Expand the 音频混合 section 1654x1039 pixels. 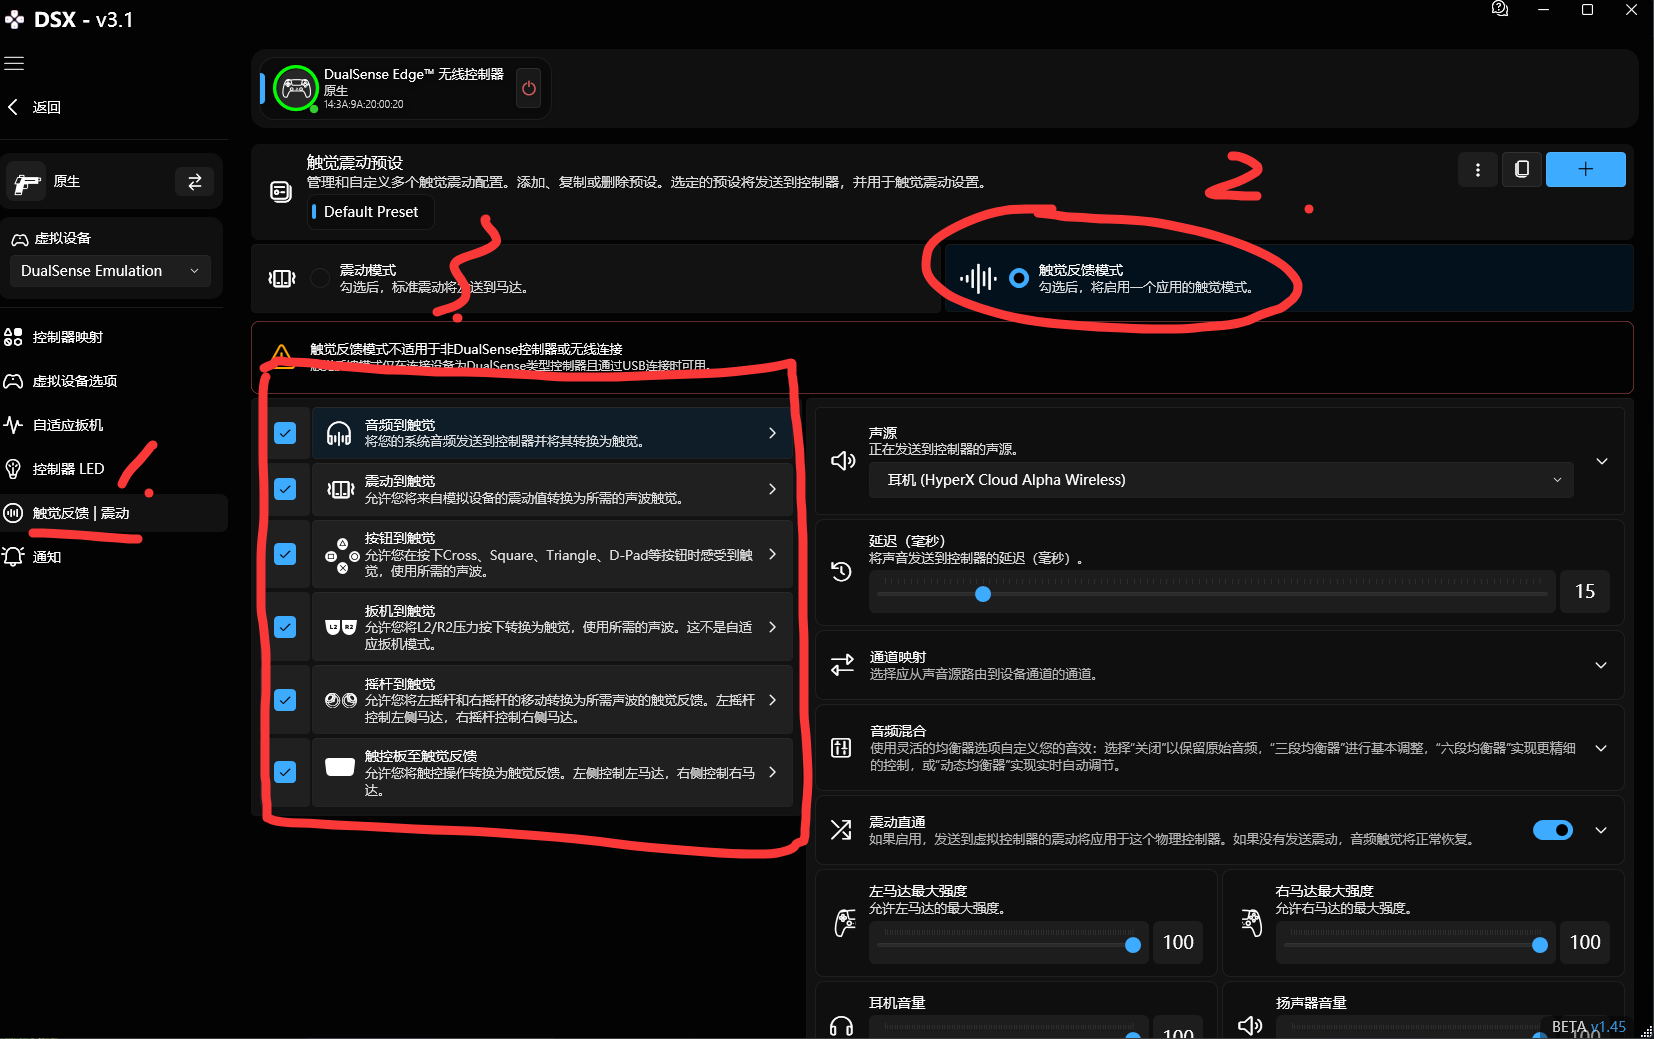pos(1601,748)
